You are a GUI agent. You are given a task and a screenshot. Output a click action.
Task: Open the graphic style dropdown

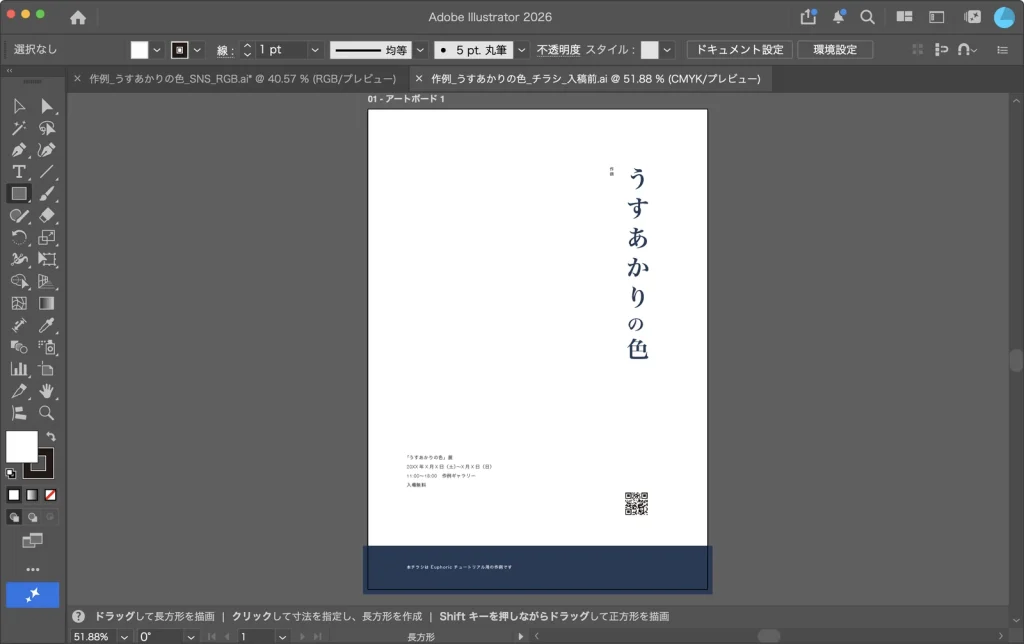pyautogui.click(x=667, y=50)
